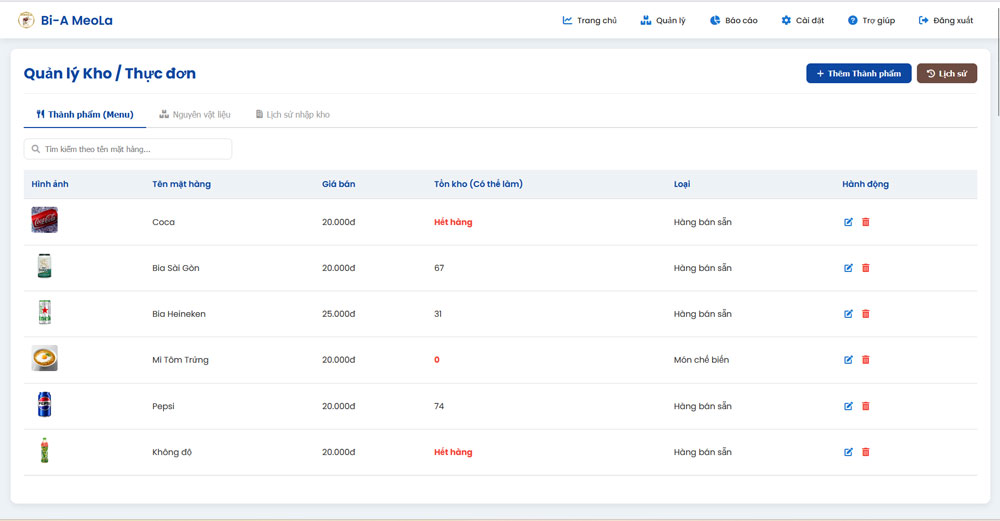
Task: Open the Quản lý menu
Action: (x=663, y=20)
